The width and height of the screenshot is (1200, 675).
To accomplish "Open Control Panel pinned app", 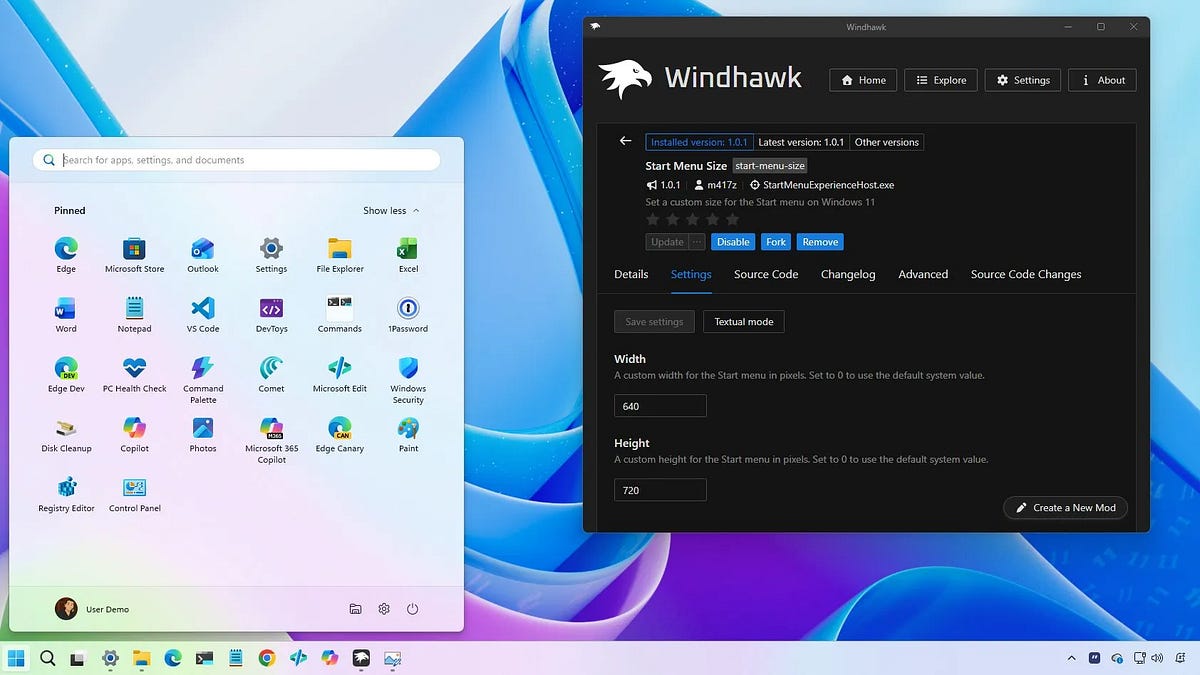I will click(x=134, y=495).
